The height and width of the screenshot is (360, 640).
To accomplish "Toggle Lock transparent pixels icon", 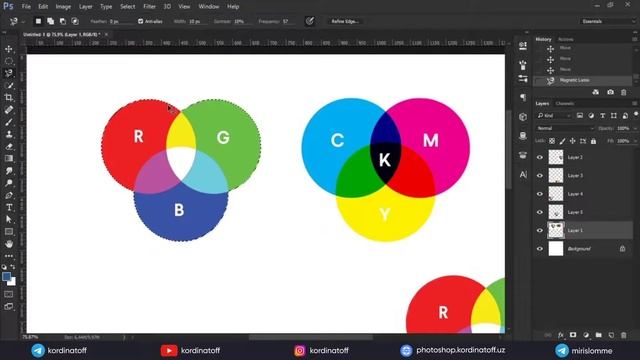I will coord(552,141).
